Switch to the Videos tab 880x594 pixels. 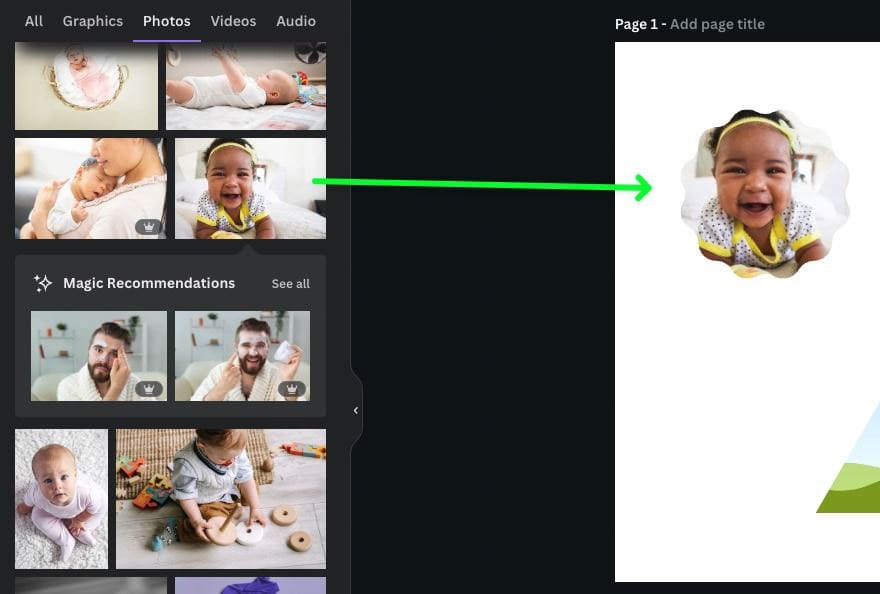(233, 21)
